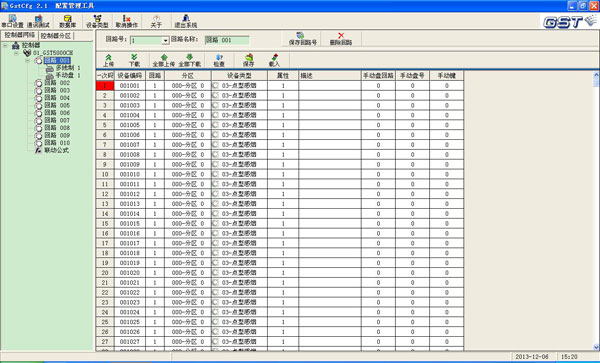Select 回路 005 in the tree
Viewport: 600px width, 363px height.
point(57,105)
